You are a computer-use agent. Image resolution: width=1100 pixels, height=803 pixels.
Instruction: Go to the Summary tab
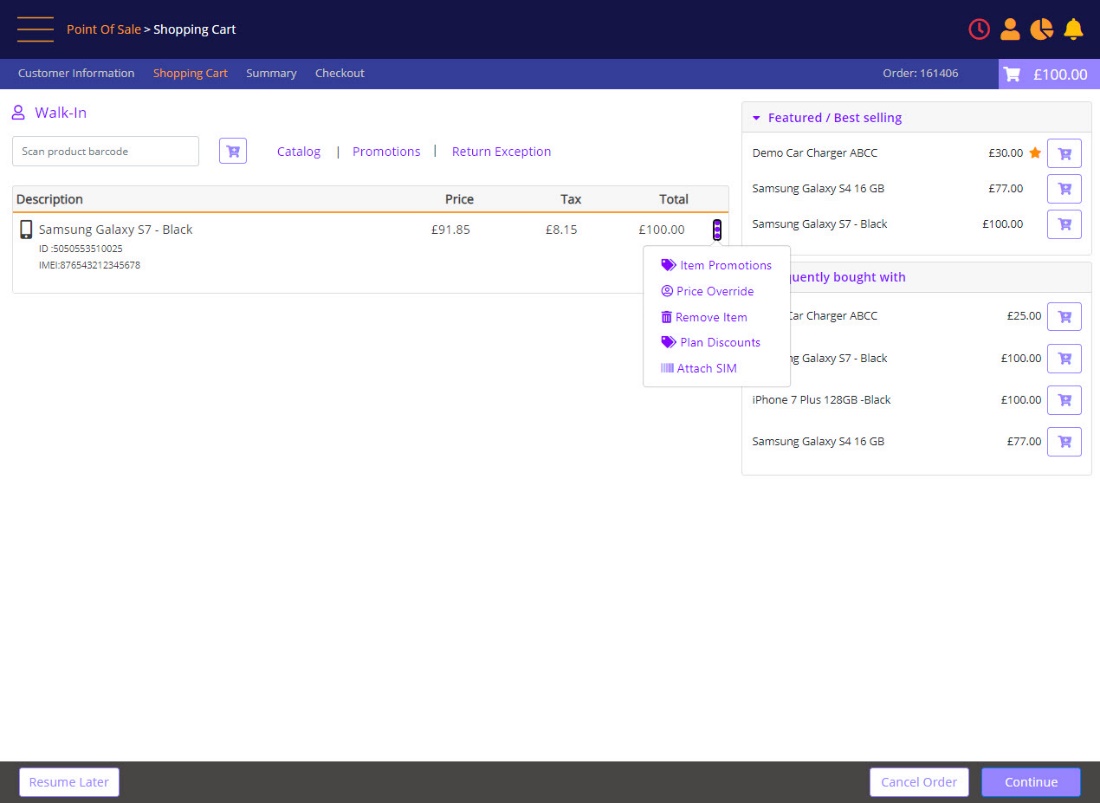271,73
